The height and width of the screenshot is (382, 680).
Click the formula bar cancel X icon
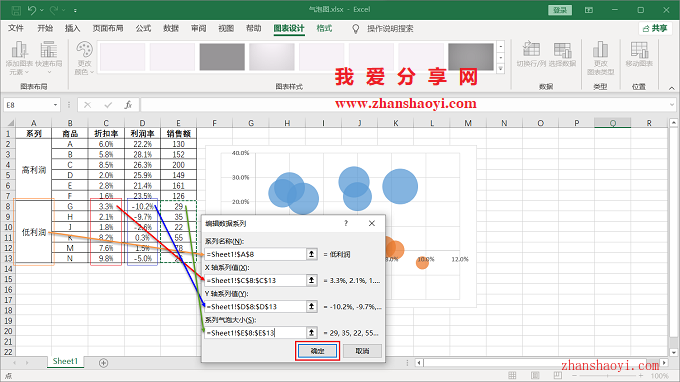88,105
